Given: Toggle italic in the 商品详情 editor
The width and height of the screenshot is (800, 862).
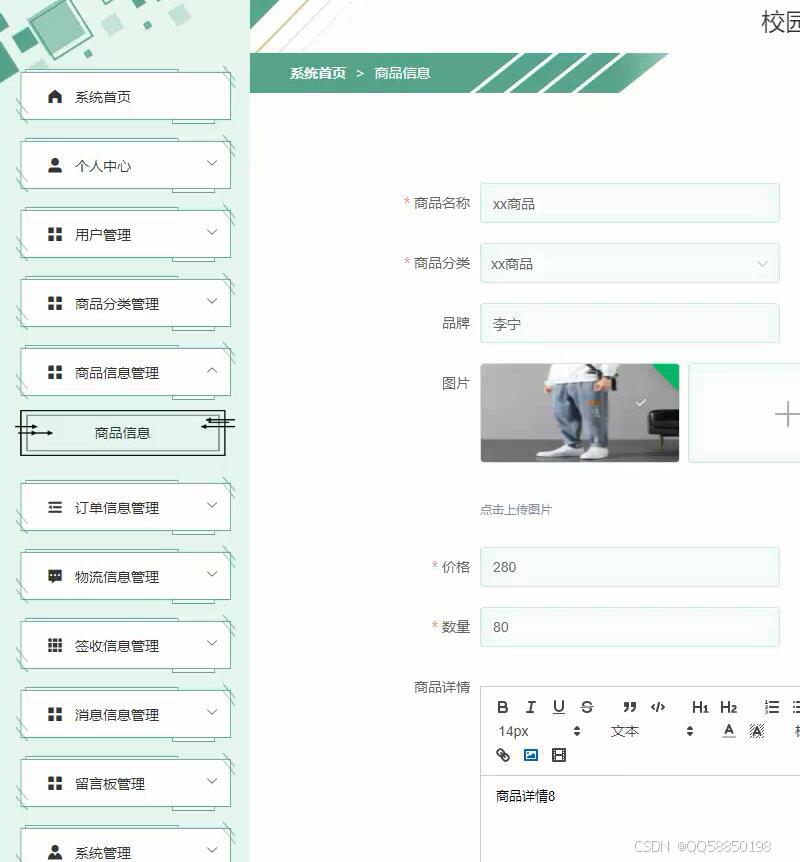Looking at the screenshot, I should pos(531,707).
